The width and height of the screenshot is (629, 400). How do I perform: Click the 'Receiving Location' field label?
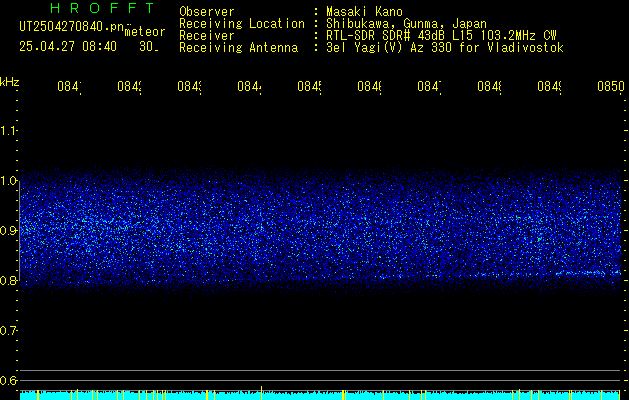click(x=242, y=24)
